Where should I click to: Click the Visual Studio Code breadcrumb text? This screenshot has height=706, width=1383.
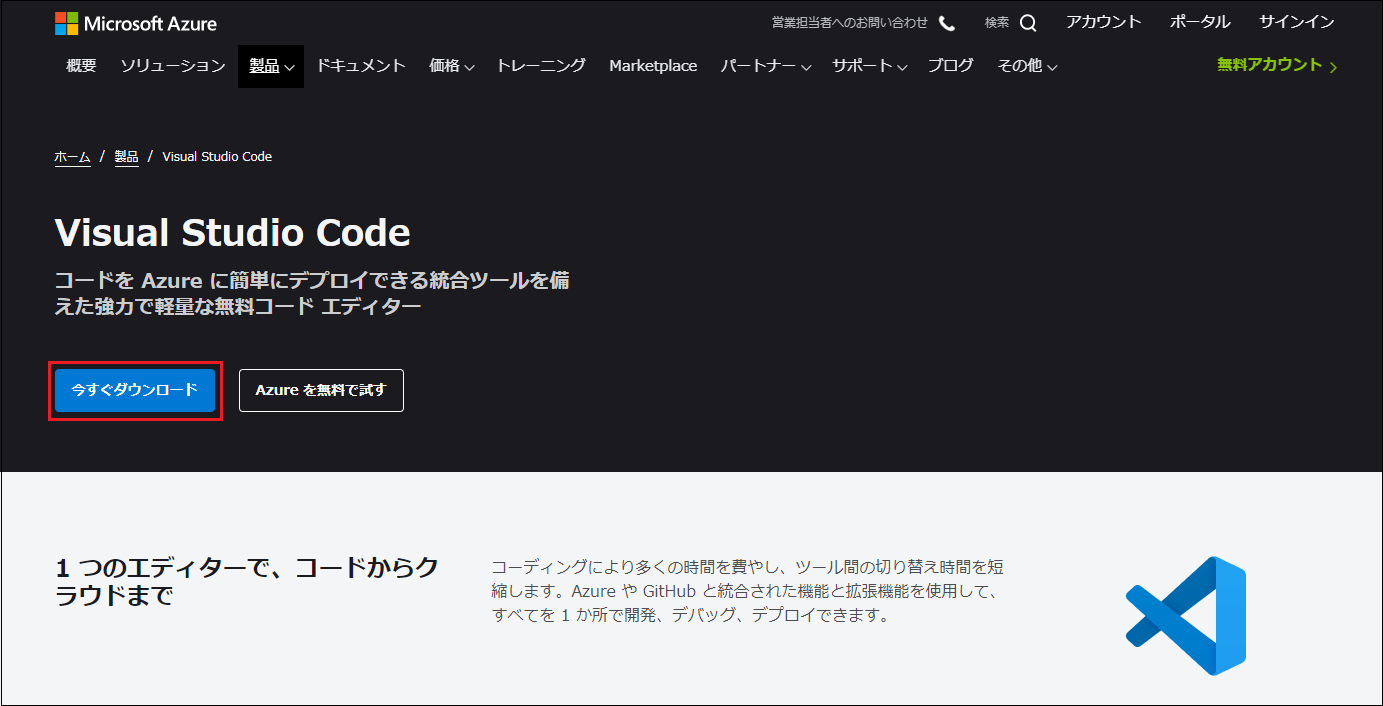[217, 157]
